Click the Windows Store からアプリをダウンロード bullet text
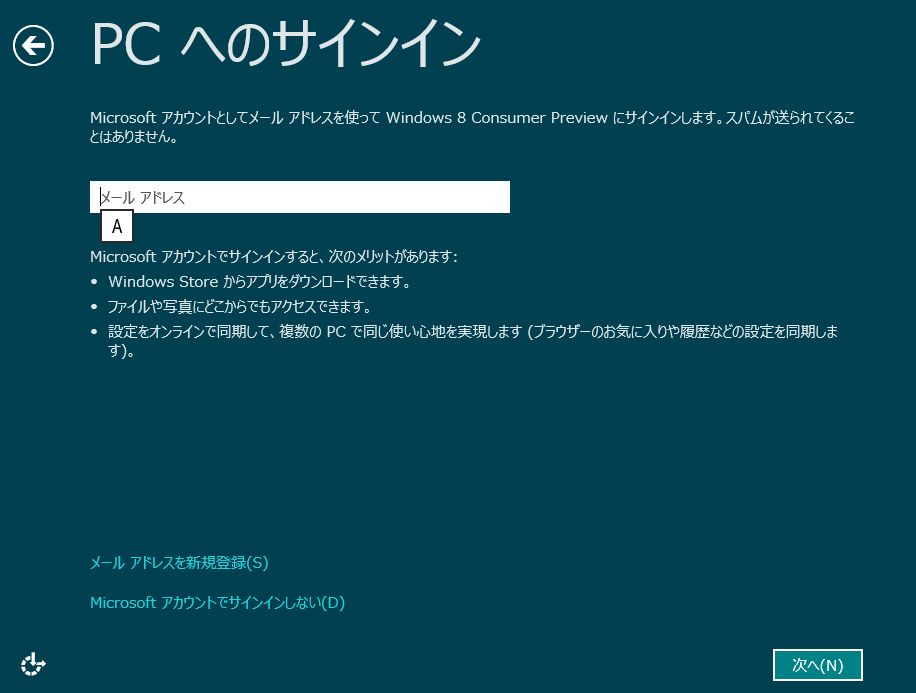 click(259, 282)
